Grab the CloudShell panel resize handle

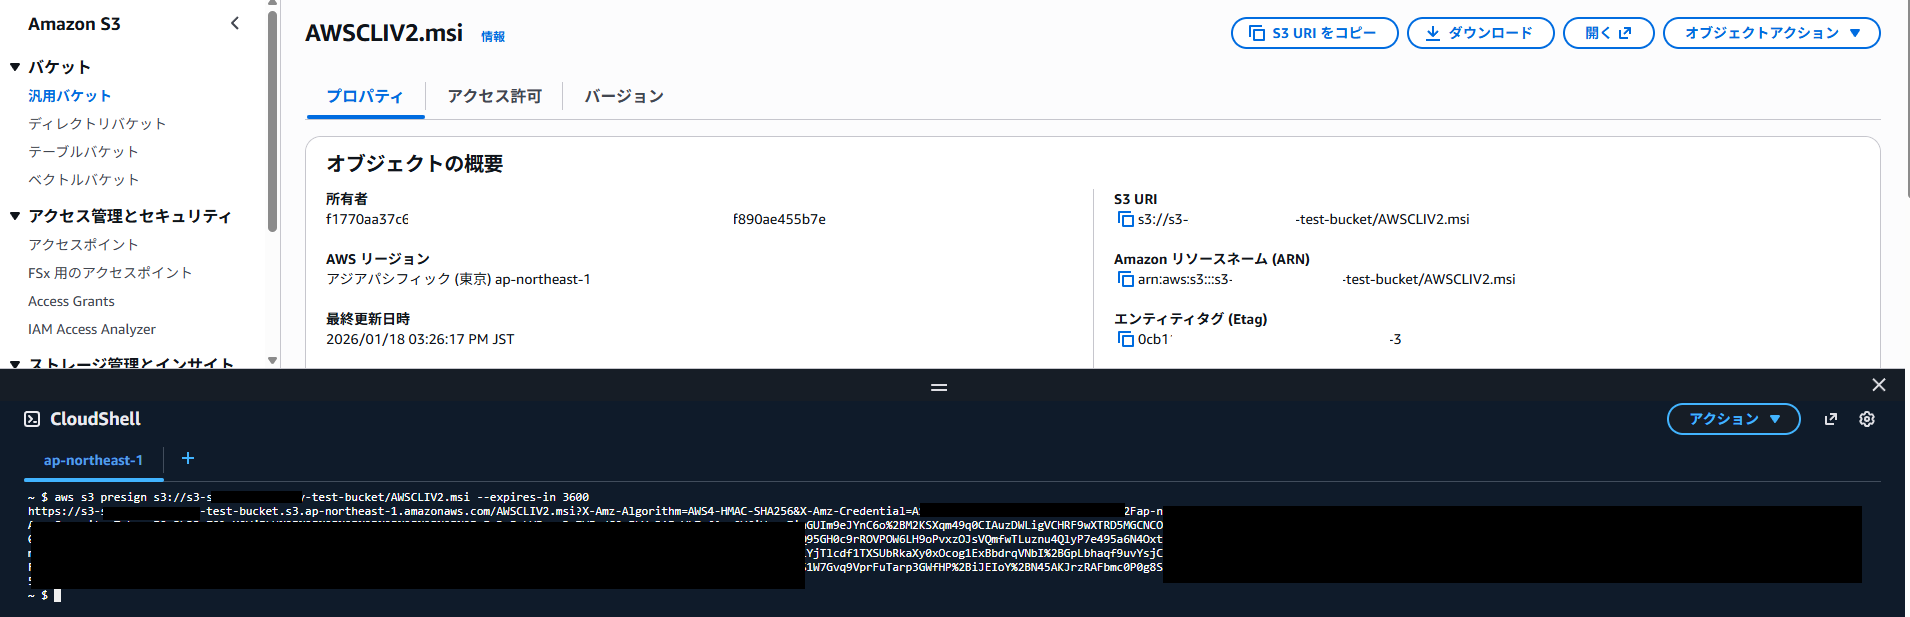[939, 387]
